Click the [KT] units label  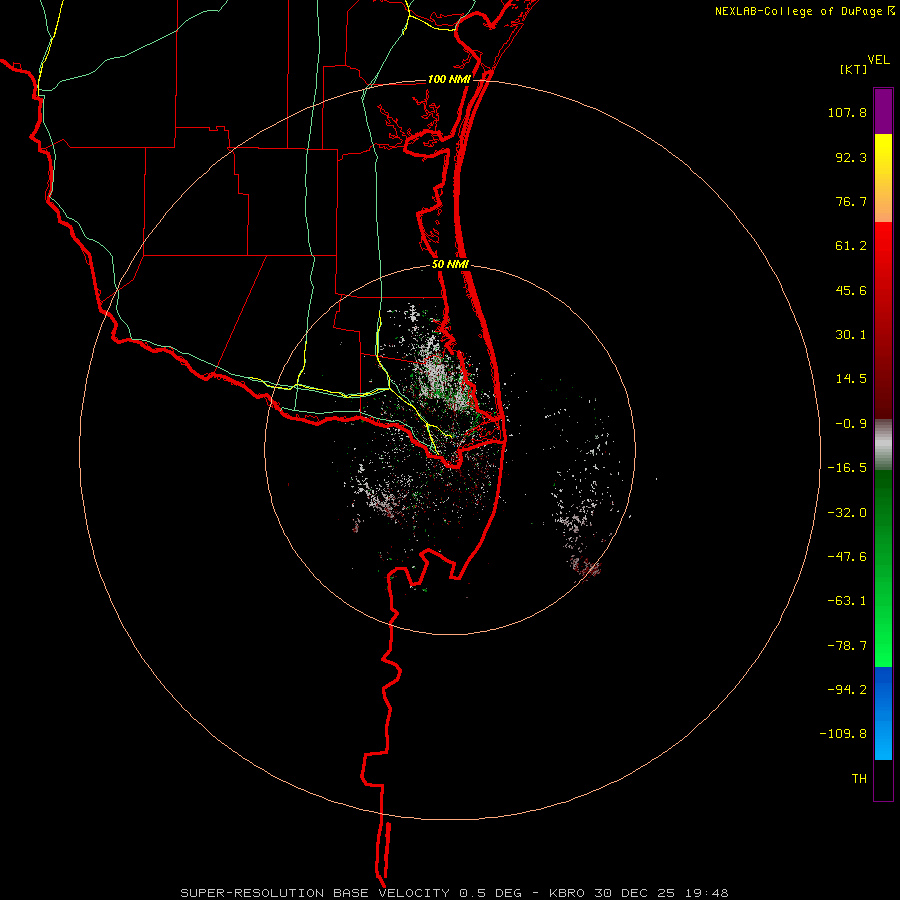854,69
